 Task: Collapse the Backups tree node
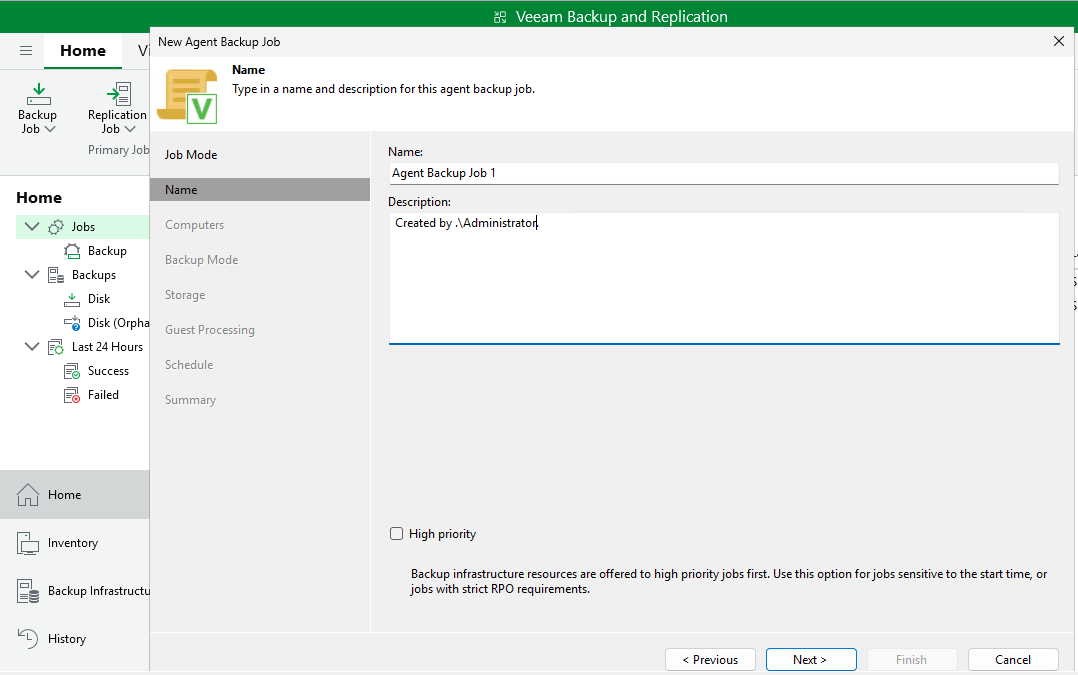pos(32,274)
